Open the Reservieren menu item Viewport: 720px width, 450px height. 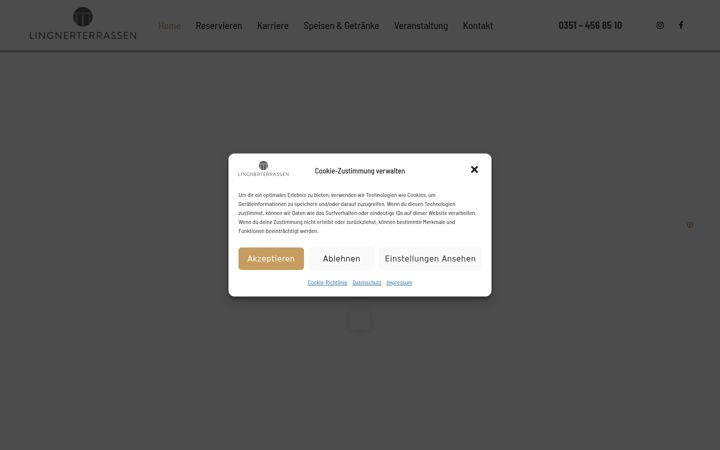[x=219, y=26]
